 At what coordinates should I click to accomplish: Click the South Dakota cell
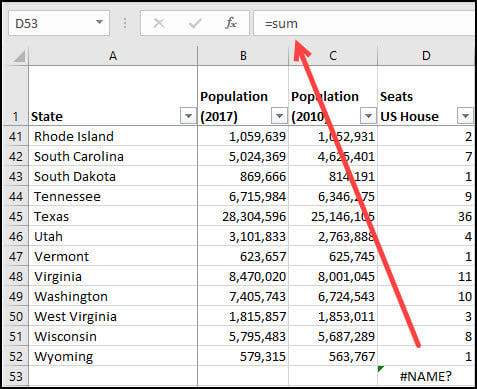pos(113,176)
